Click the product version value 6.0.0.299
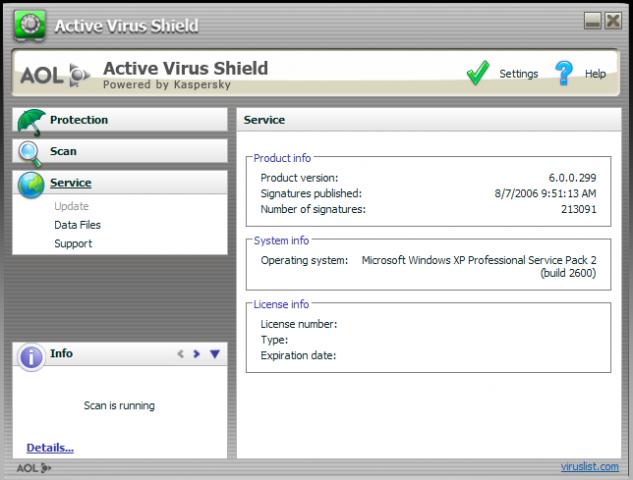This screenshot has height=480, width=633. pos(572,178)
